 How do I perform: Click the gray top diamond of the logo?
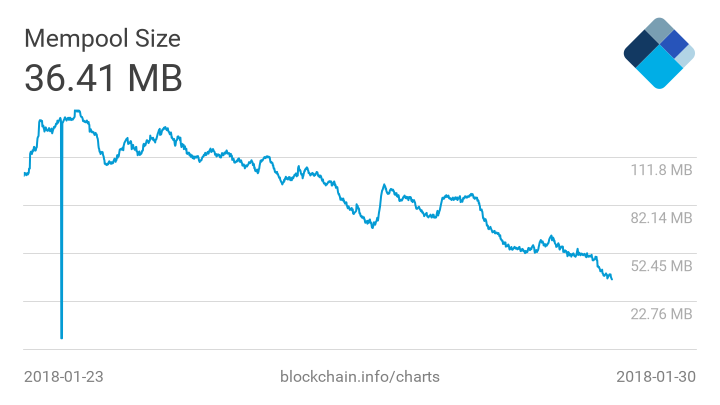[659, 30]
